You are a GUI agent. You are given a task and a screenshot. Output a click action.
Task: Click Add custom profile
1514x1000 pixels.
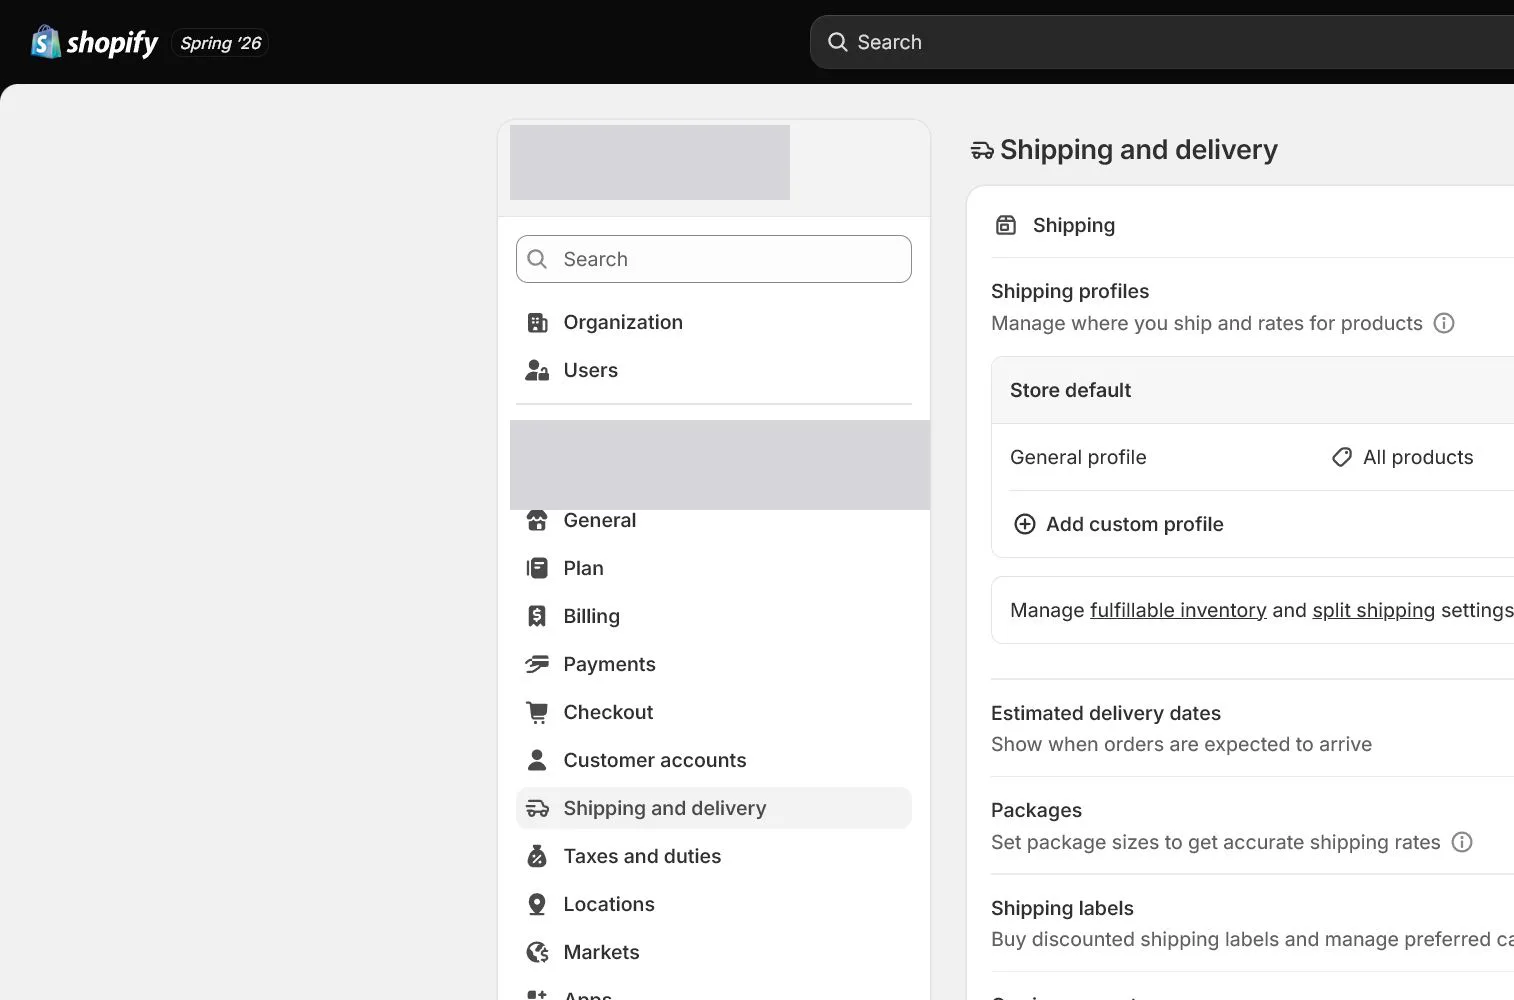(x=1135, y=524)
